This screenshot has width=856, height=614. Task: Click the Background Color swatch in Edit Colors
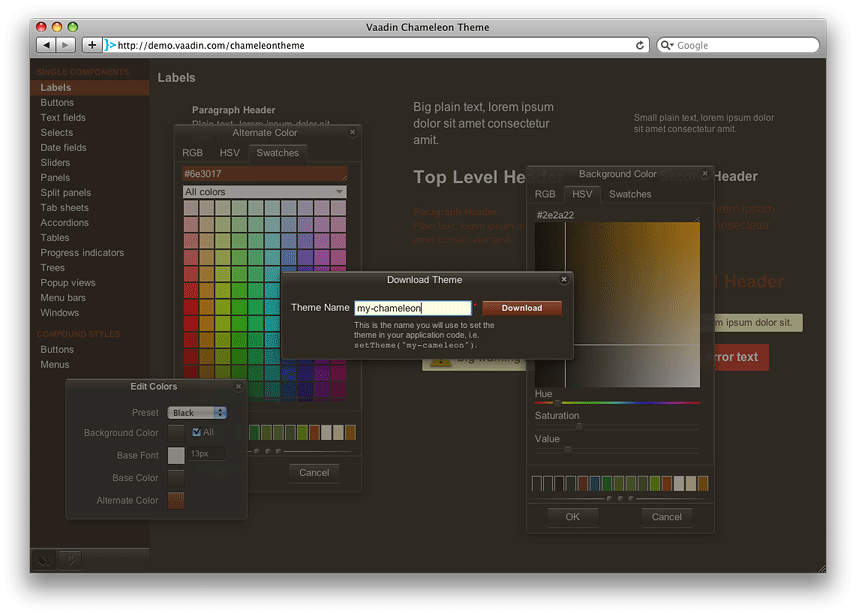(x=176, y=433)
